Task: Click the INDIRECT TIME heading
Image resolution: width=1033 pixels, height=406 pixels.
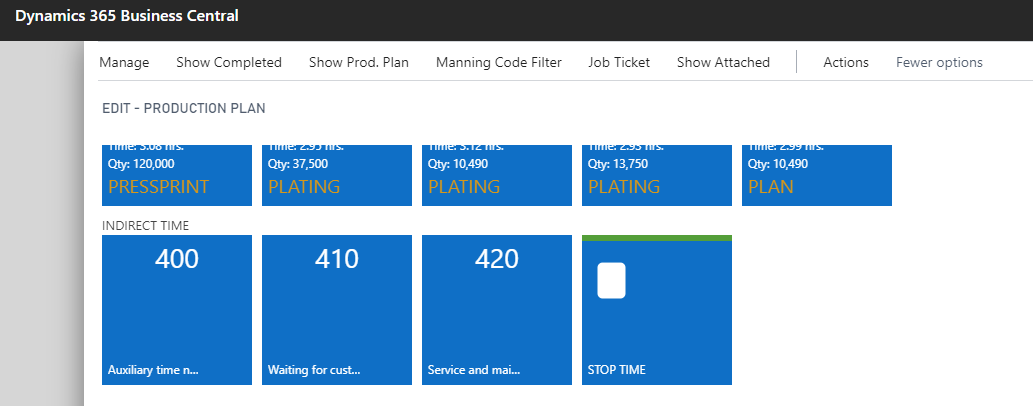Action: click(x=146, y=225)
